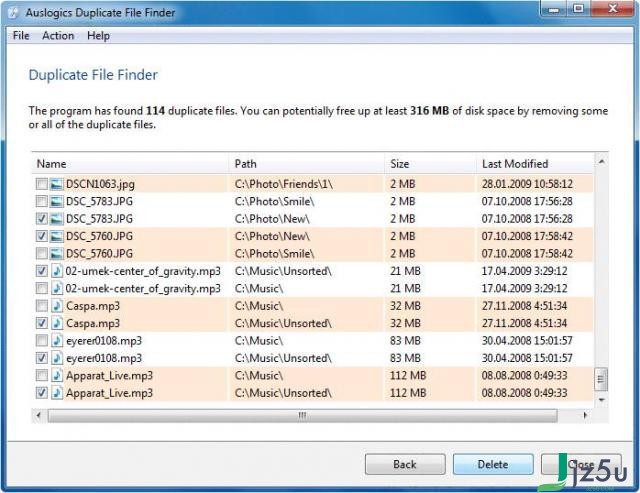640x493 pixels.
Task: Maximize the Duplicate File Finder window
Action: tap(578, 9)
